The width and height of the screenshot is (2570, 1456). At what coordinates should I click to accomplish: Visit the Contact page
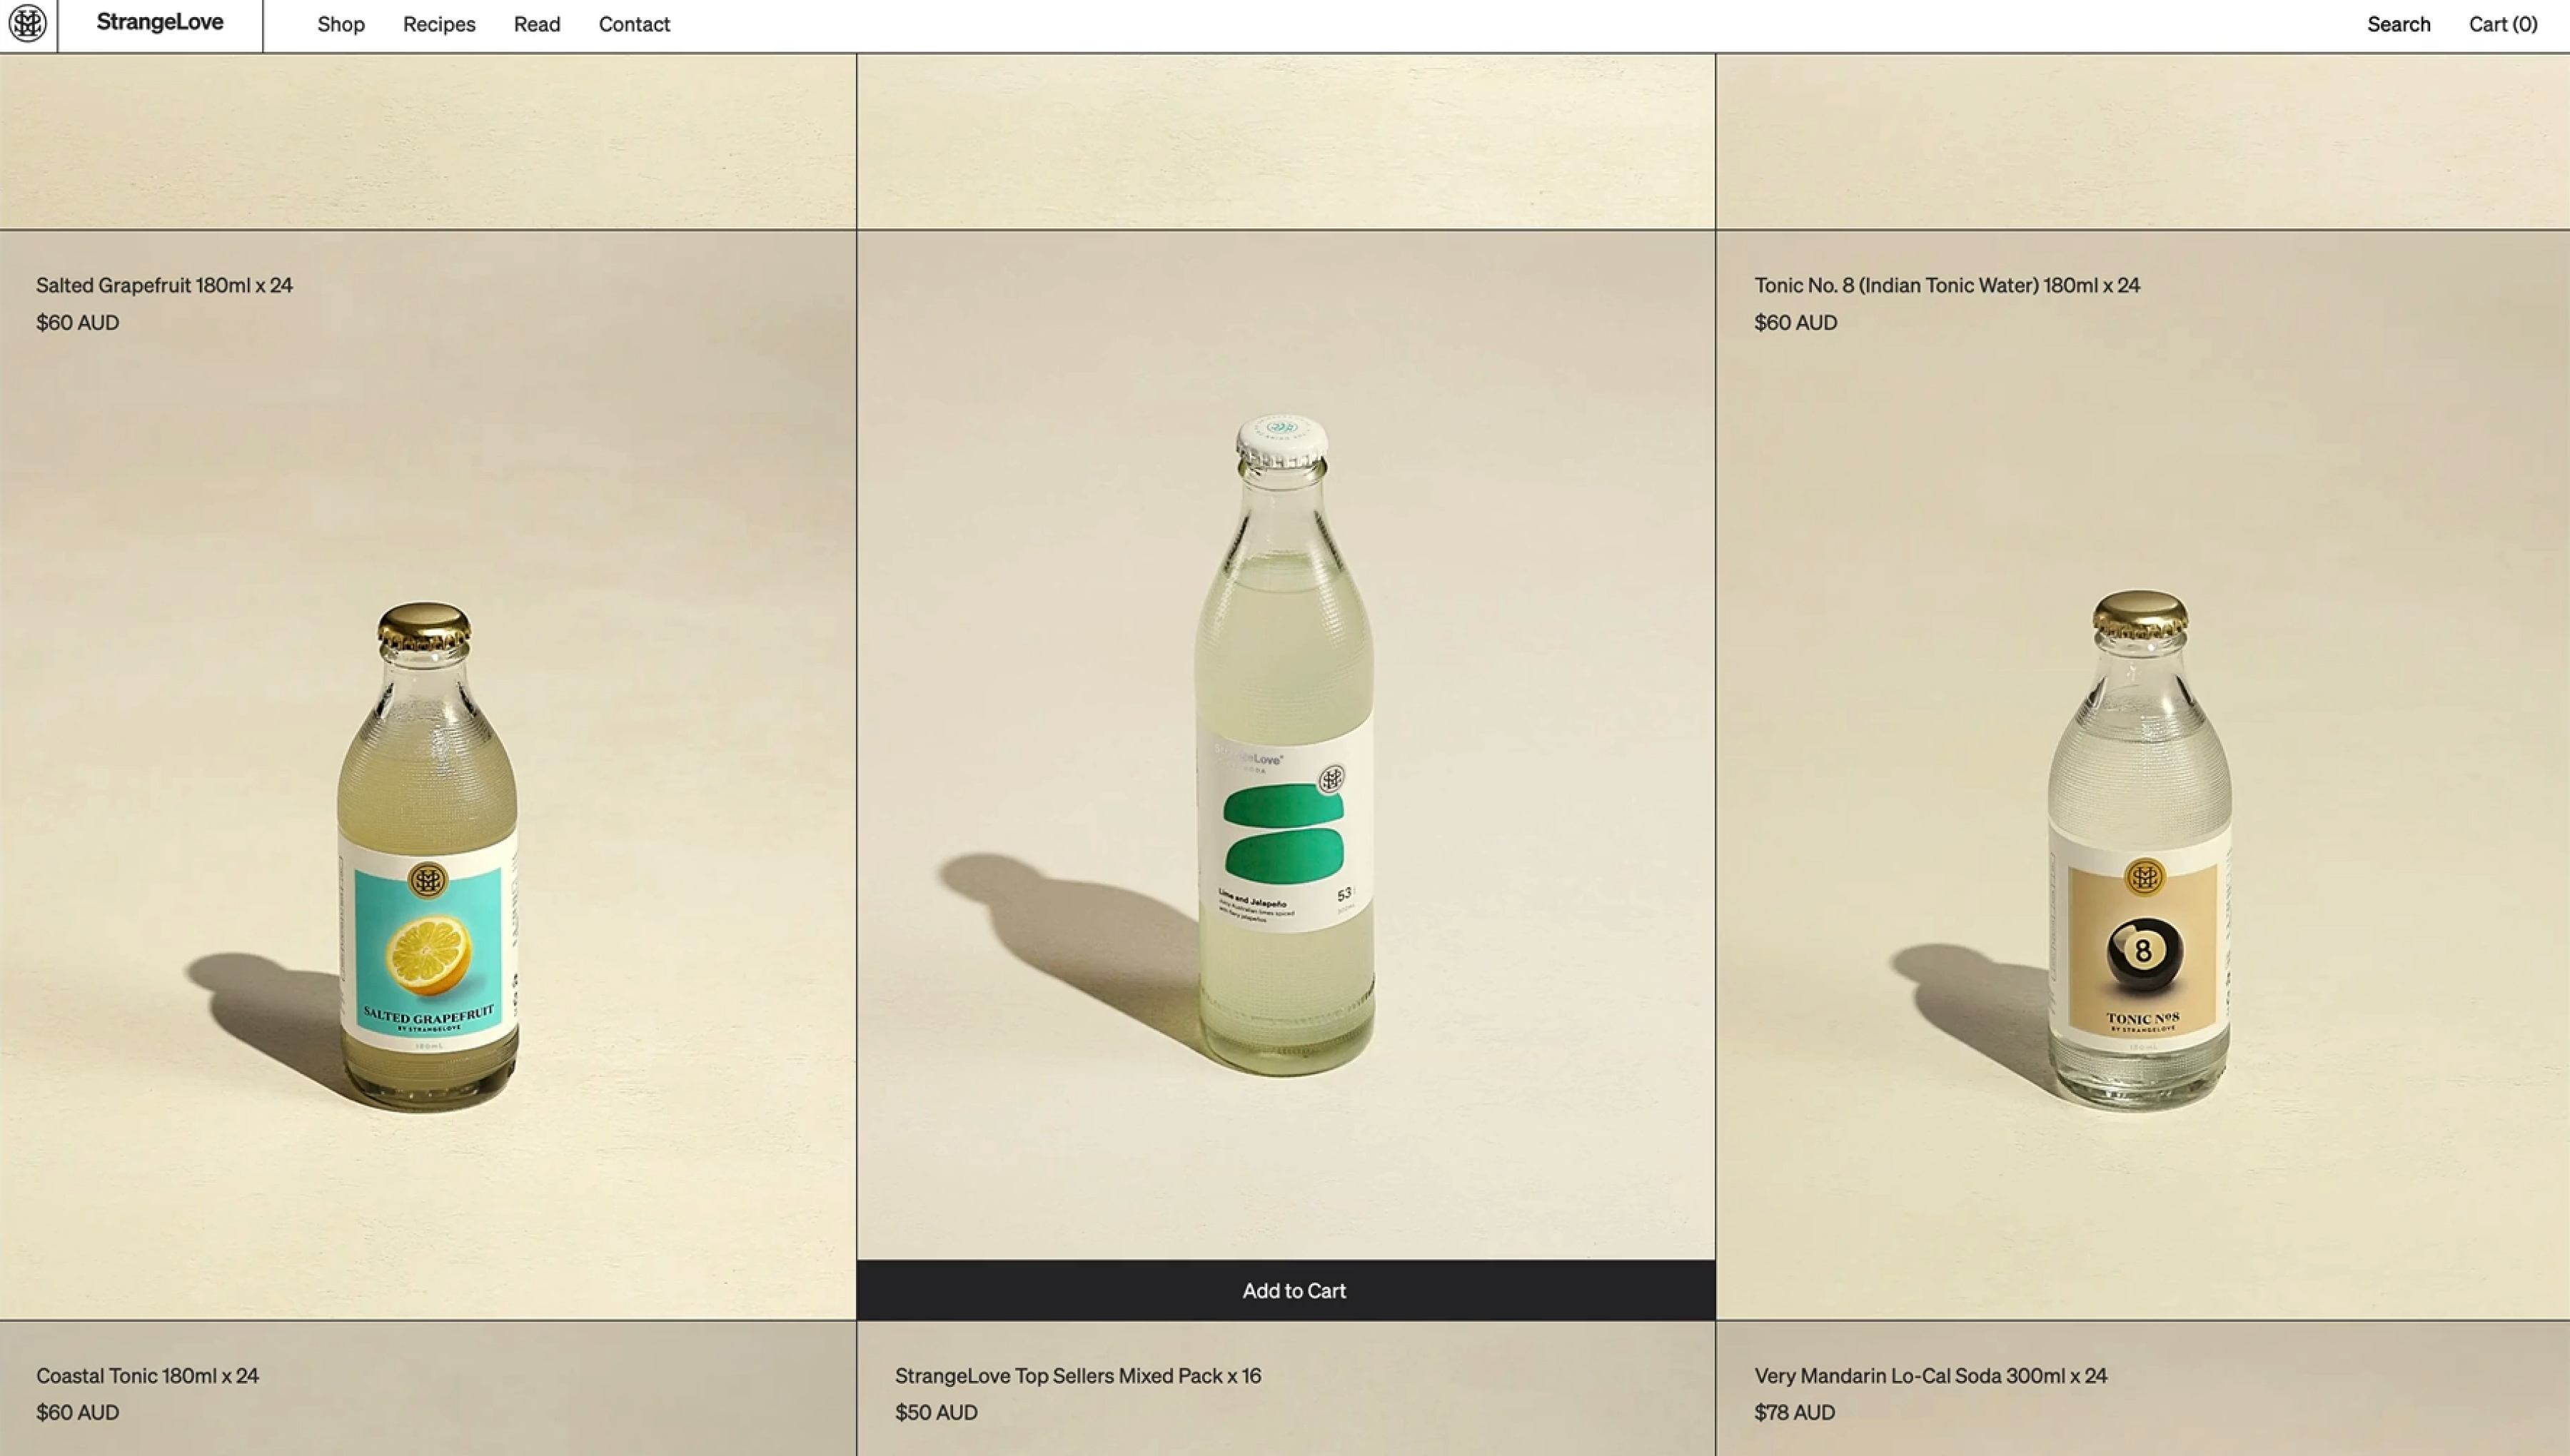pyautogui.click(x=634, y=24)
